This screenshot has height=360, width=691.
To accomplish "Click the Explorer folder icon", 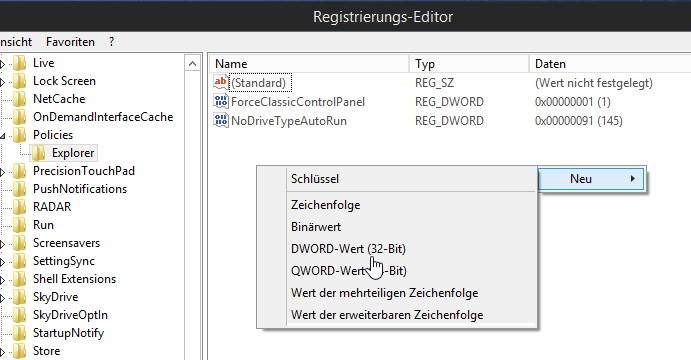I will pyautogui.click(x=38, y=153).
